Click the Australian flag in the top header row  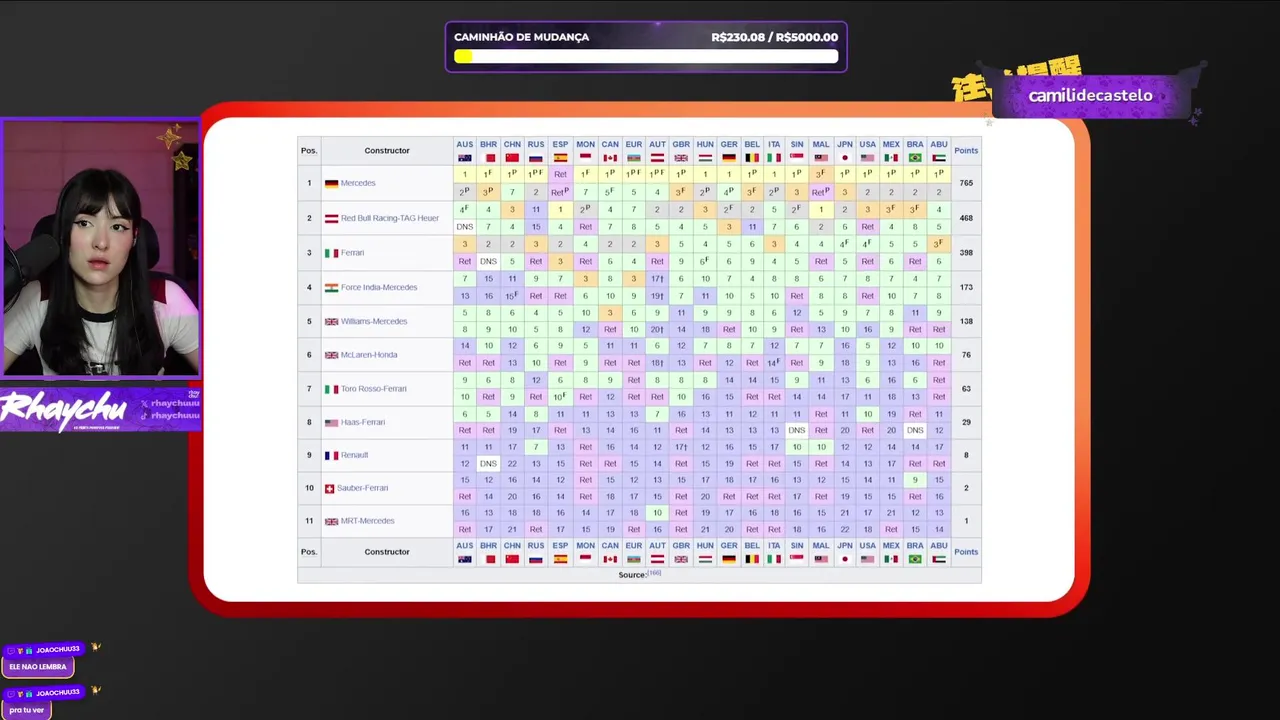(464, 158)
